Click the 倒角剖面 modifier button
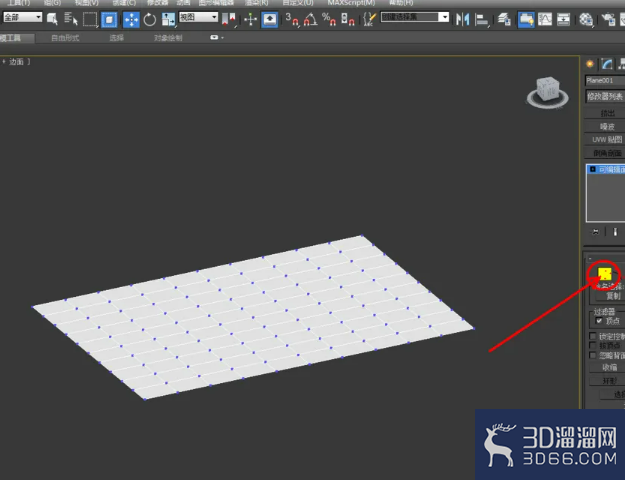The height and width of the screenshot is (480, 625). pyautogui.click(x=605, y=153)
